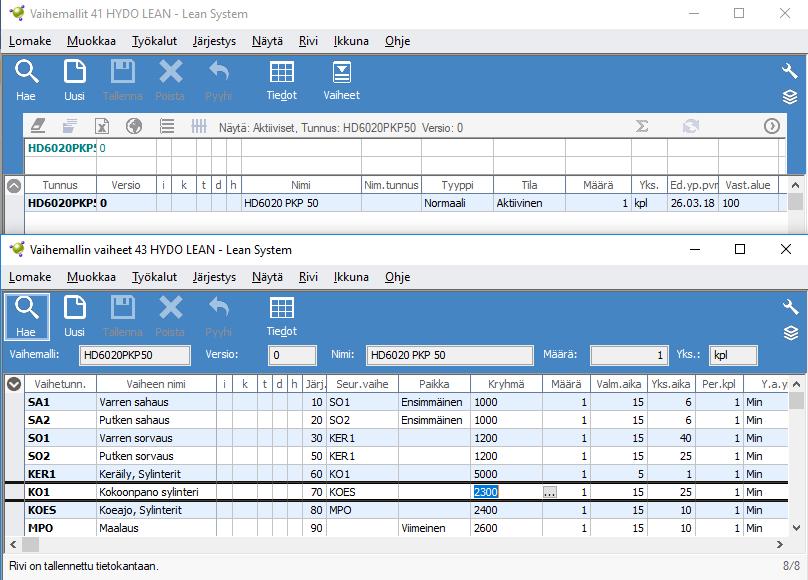The image size is (808, 580).
Task: Sort by the Valm.aika column header
Action: 618,384
